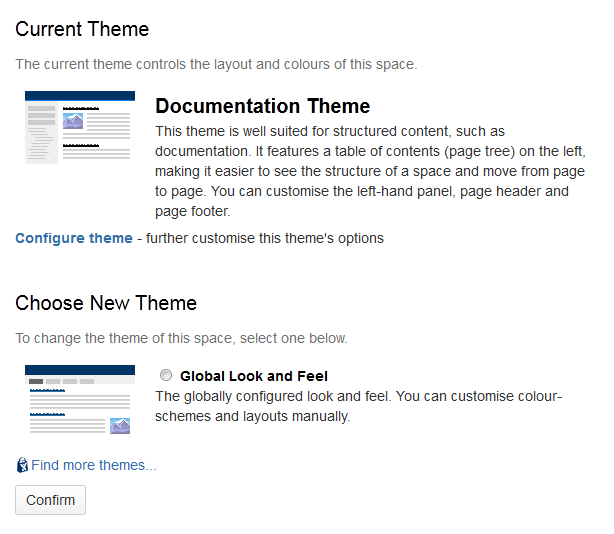Click the dark blue header bar in Documentation preview
Image resolution: width=614 pixels, height=534 pixels.
click(80, 96)
